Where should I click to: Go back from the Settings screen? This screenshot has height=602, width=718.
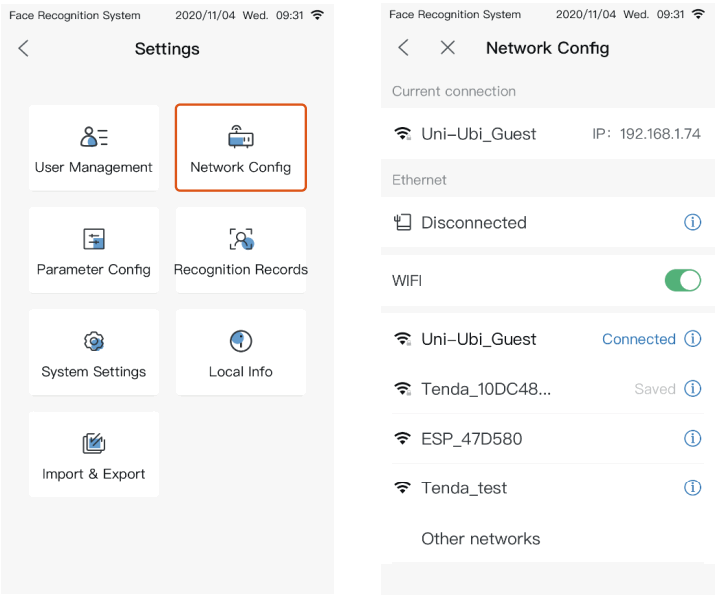tap(24, 49)
